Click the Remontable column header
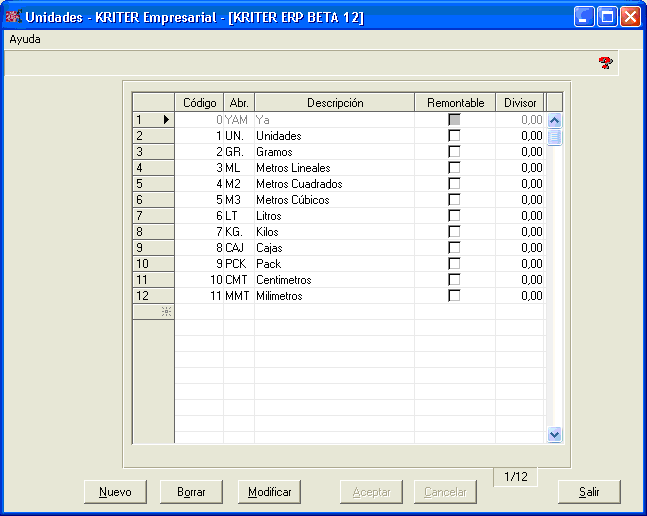 pos(455,103)
